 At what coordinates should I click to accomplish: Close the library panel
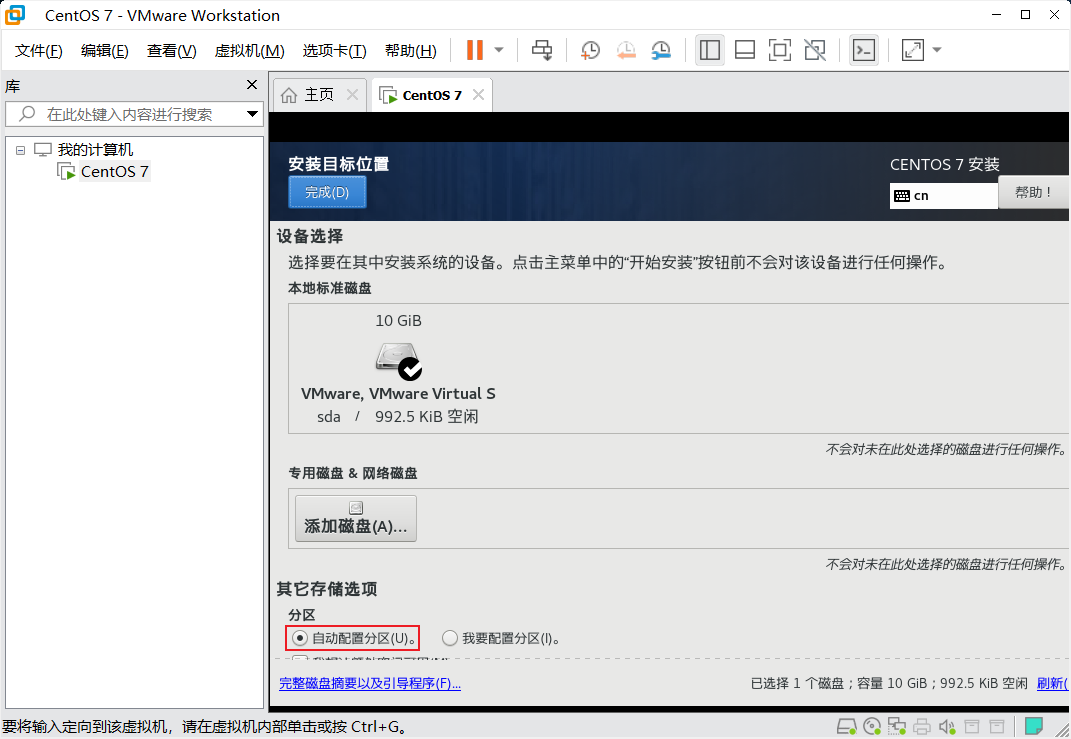252,85
